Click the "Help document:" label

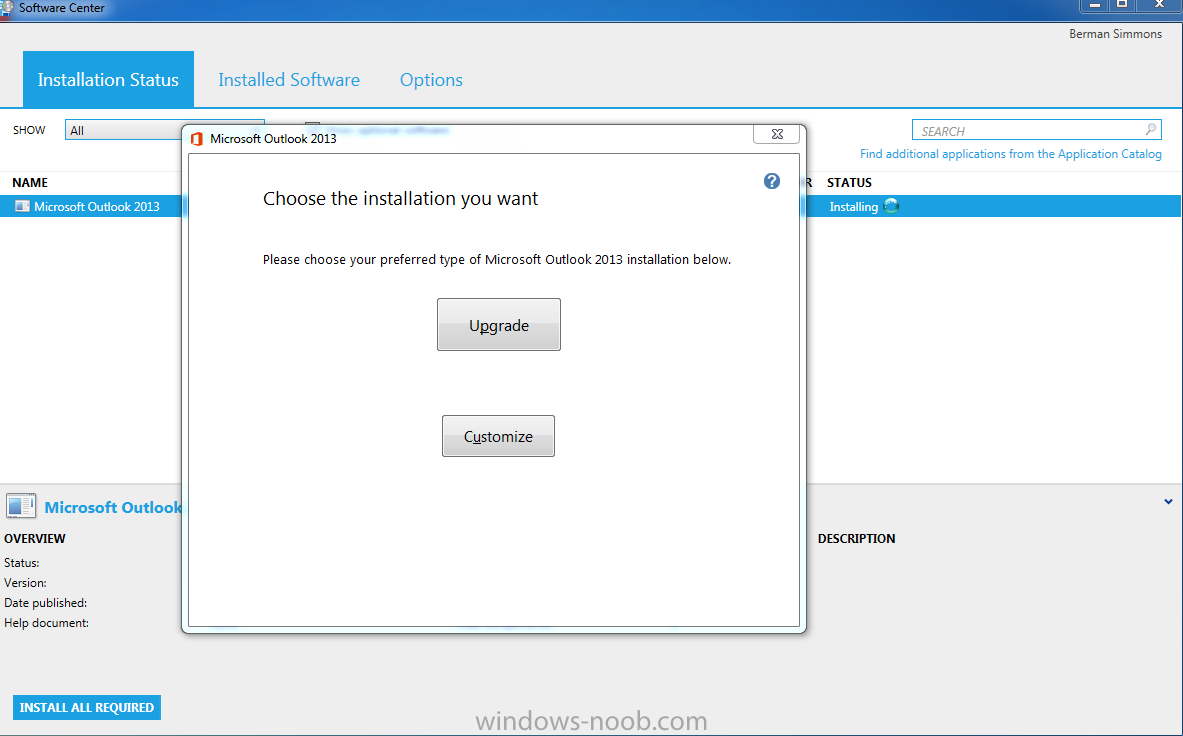[x=46, y=623]
